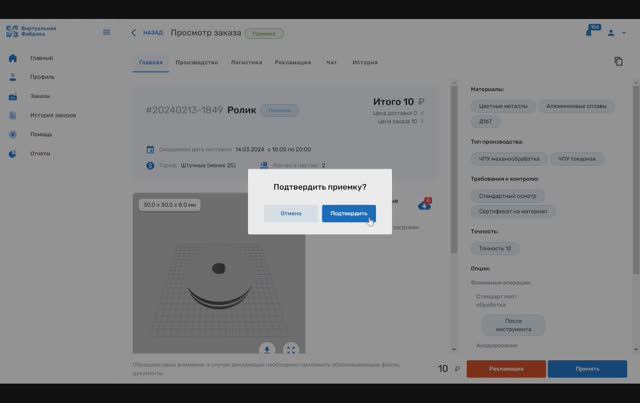This screenshot has width=640, height=403.
Task: Open the Главная sidebar home icon
Action: click(x=13, y=58)
